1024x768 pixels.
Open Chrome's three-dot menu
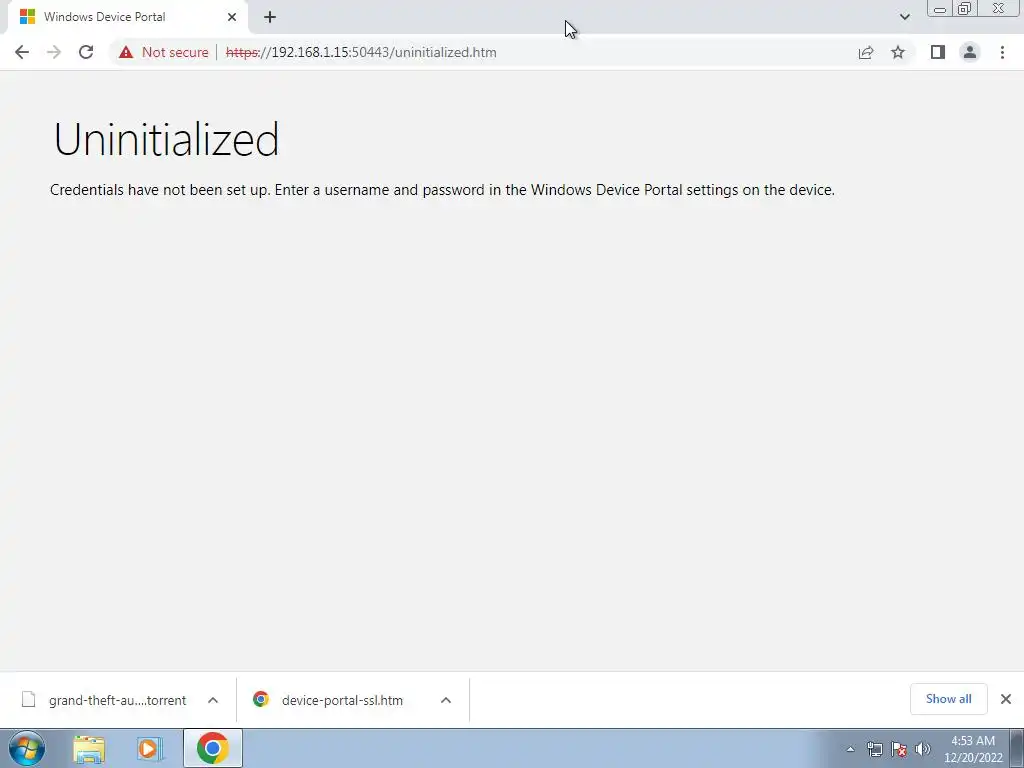[1002, 52]
